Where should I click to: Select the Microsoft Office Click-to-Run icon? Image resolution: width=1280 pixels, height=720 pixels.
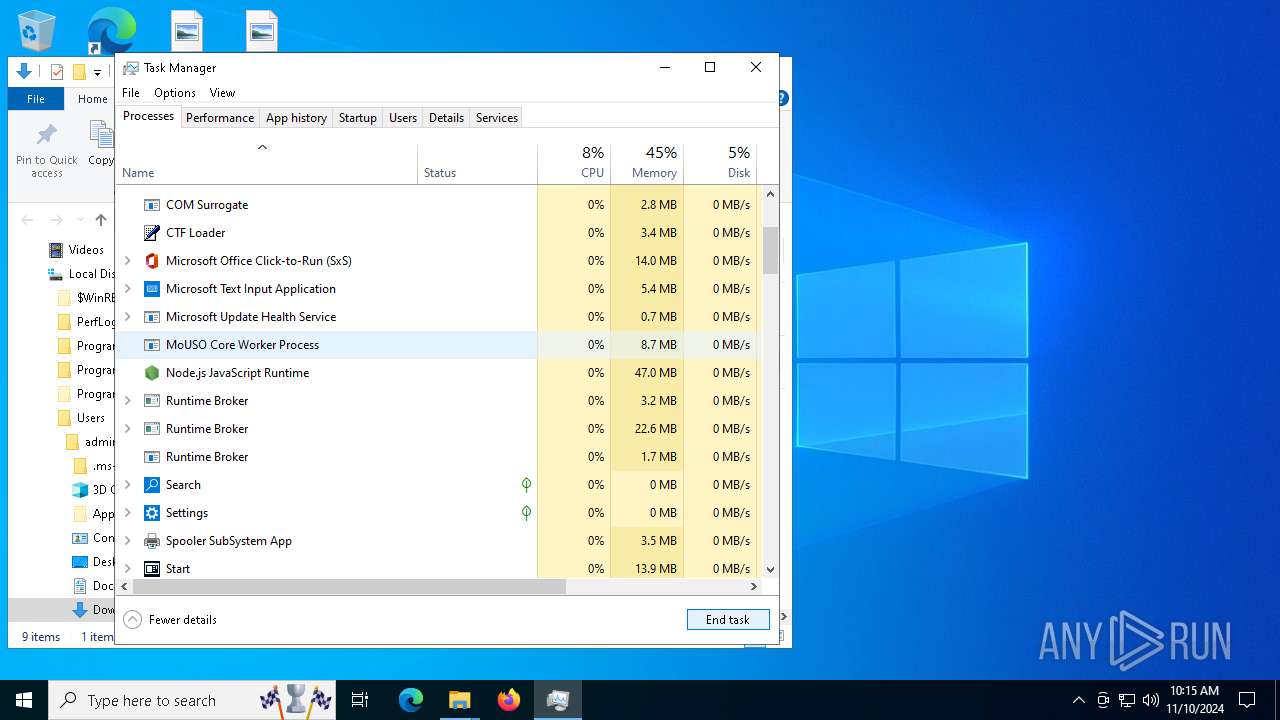pos(152,261)
